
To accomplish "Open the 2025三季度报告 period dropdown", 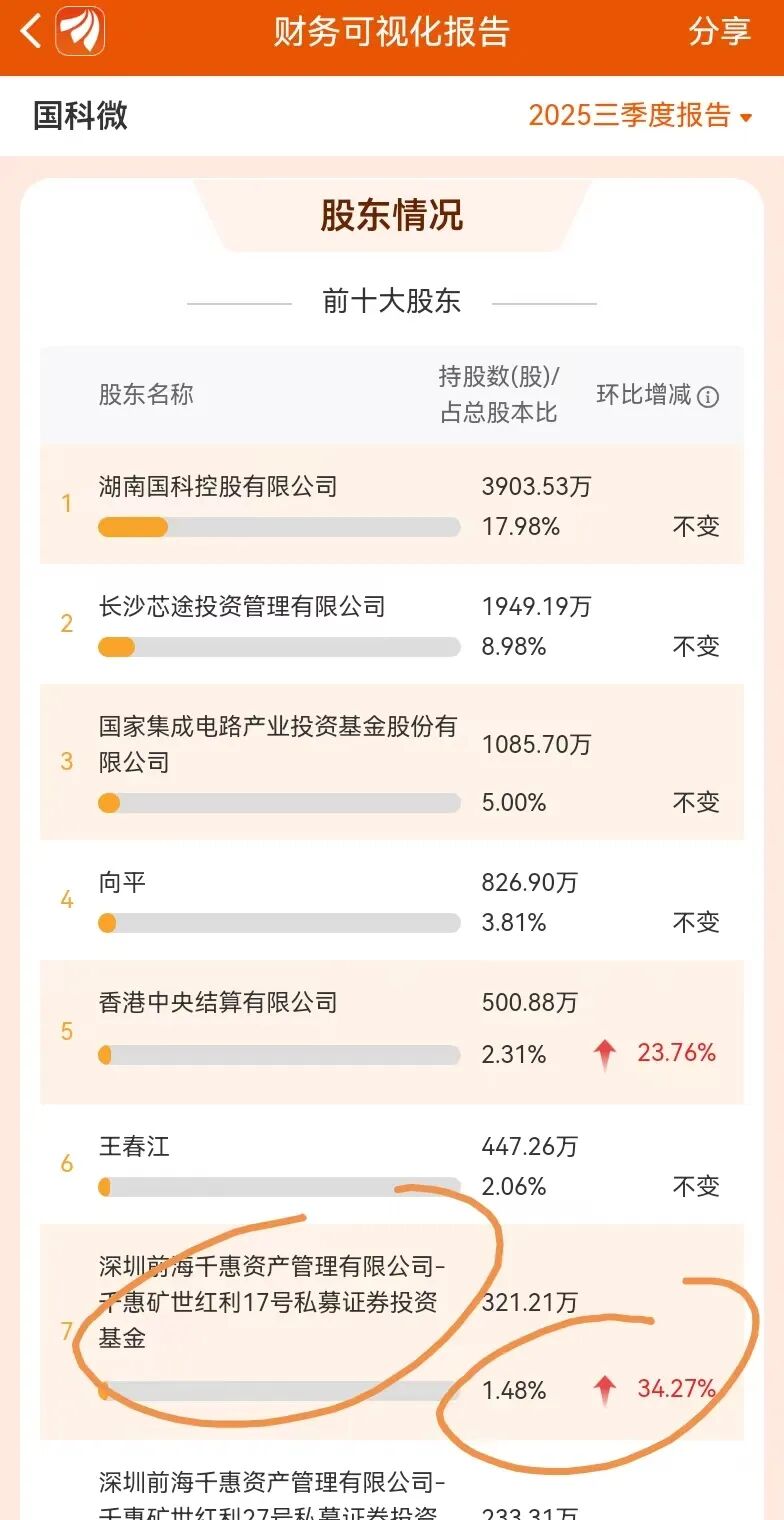I will tap(640, 116).
